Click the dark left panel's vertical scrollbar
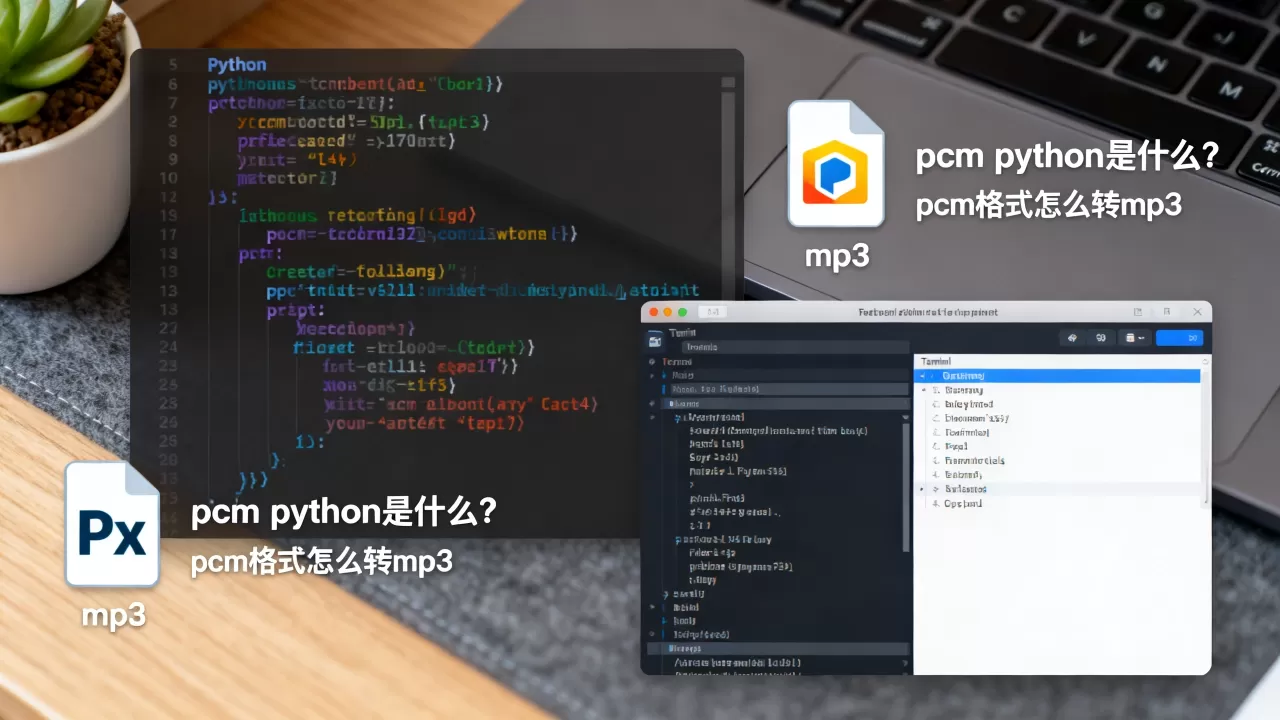This screenshot has height=720, width=1280. pos(906,490)
